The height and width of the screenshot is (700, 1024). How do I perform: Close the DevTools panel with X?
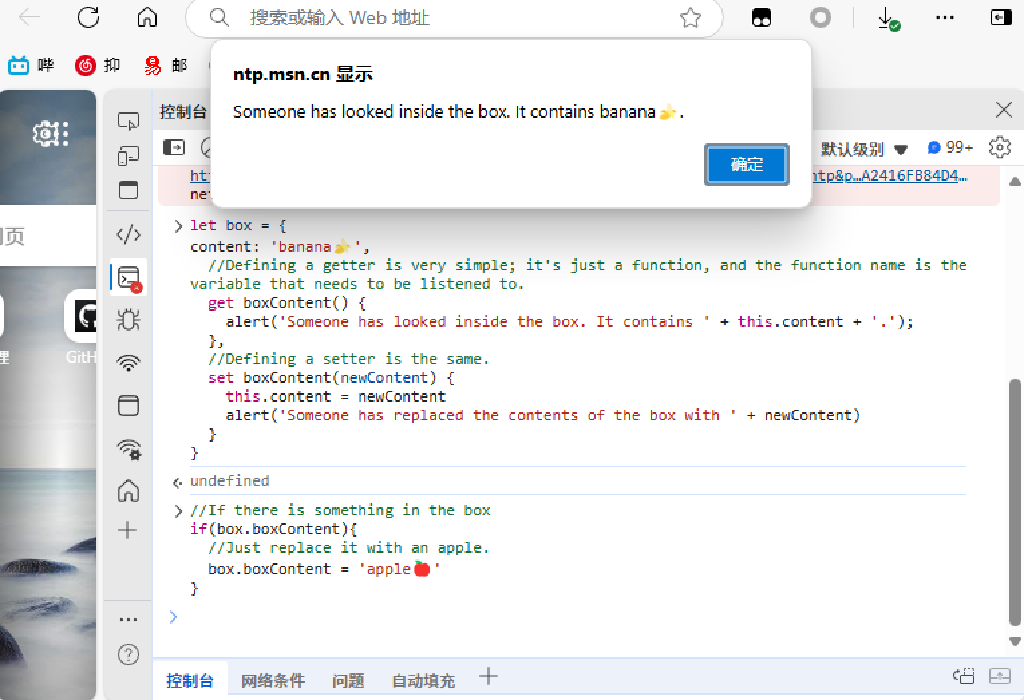[x=1004, y=110]
